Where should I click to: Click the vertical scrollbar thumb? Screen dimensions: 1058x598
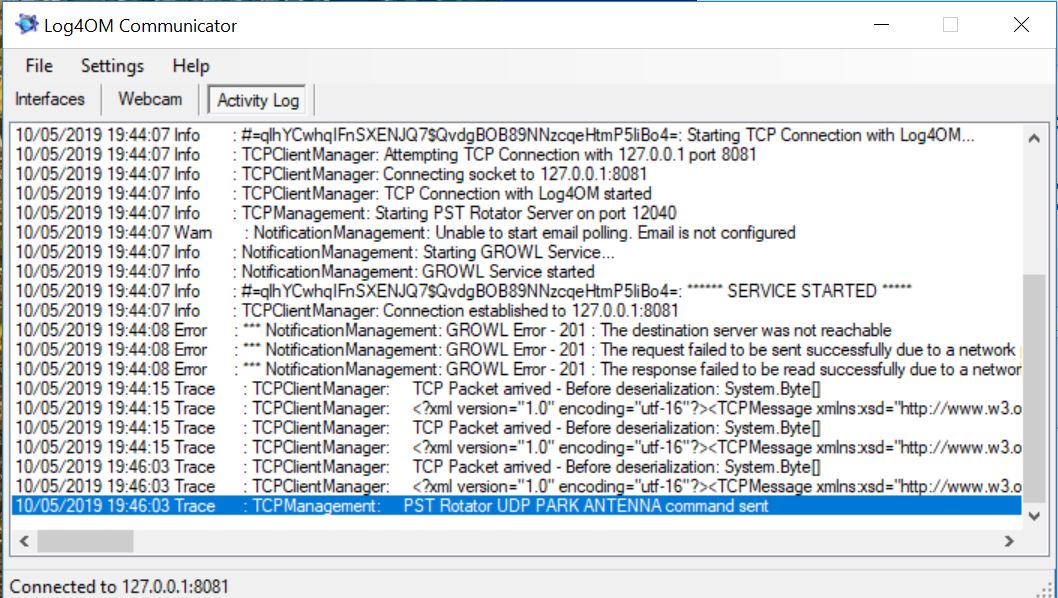pos(1034,388)
